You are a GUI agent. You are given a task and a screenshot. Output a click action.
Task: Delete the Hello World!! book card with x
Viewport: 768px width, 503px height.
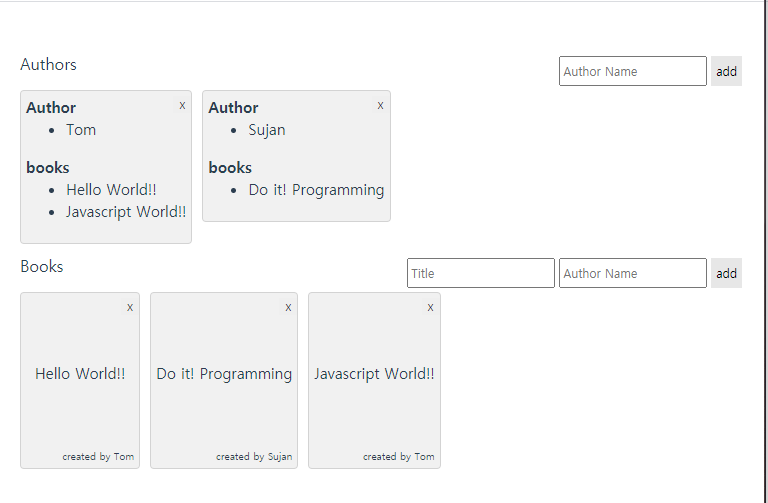pos(130,307)
